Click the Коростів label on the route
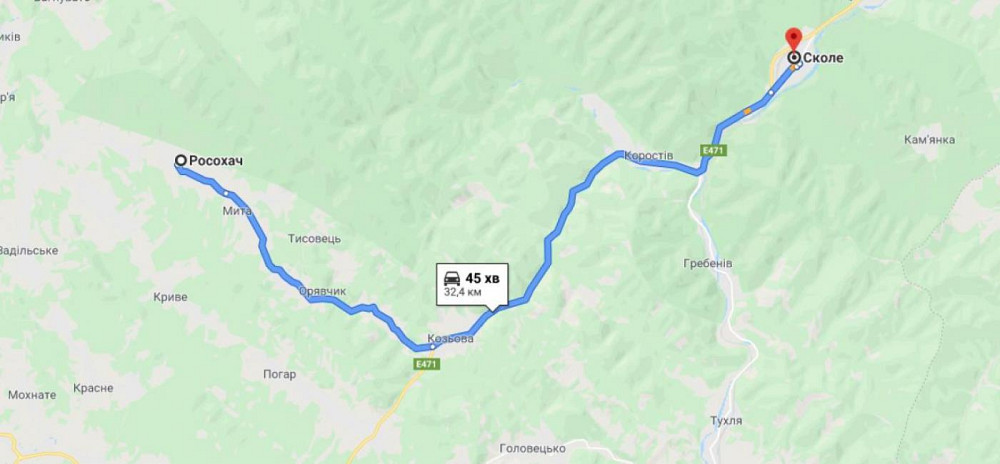Viewport: 1000px width, 464px height. tap(649, 156)
